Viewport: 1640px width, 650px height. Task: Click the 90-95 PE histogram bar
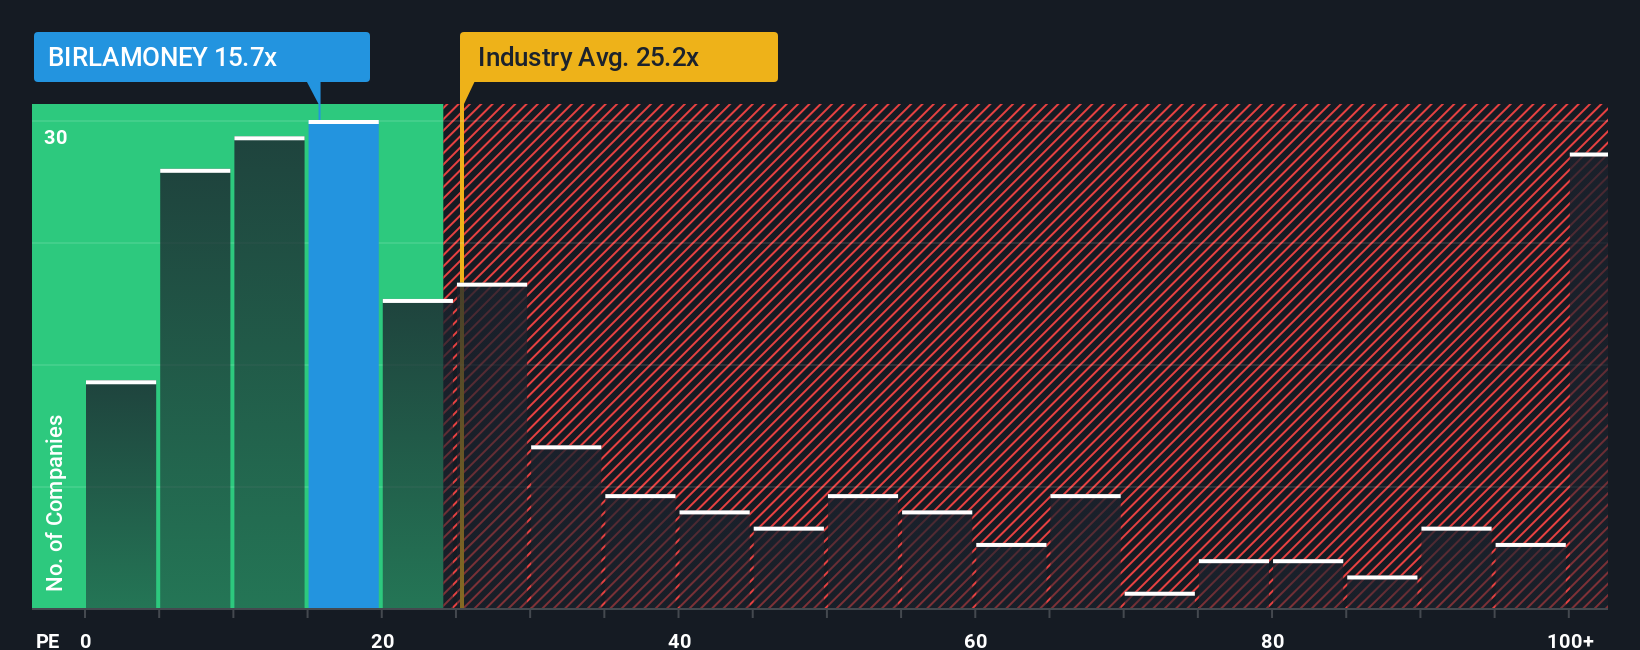tap(1456, 567)
